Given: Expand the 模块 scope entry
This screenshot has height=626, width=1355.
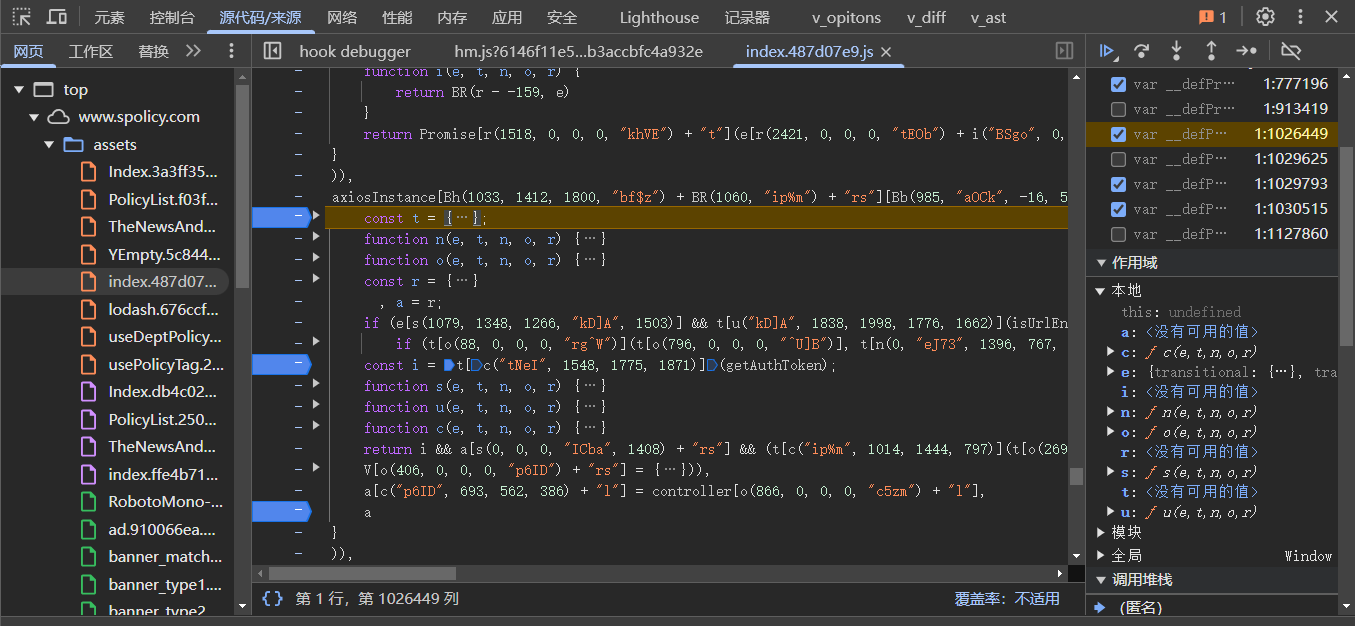Looking at the screenshot, I should pos(1102,533).
